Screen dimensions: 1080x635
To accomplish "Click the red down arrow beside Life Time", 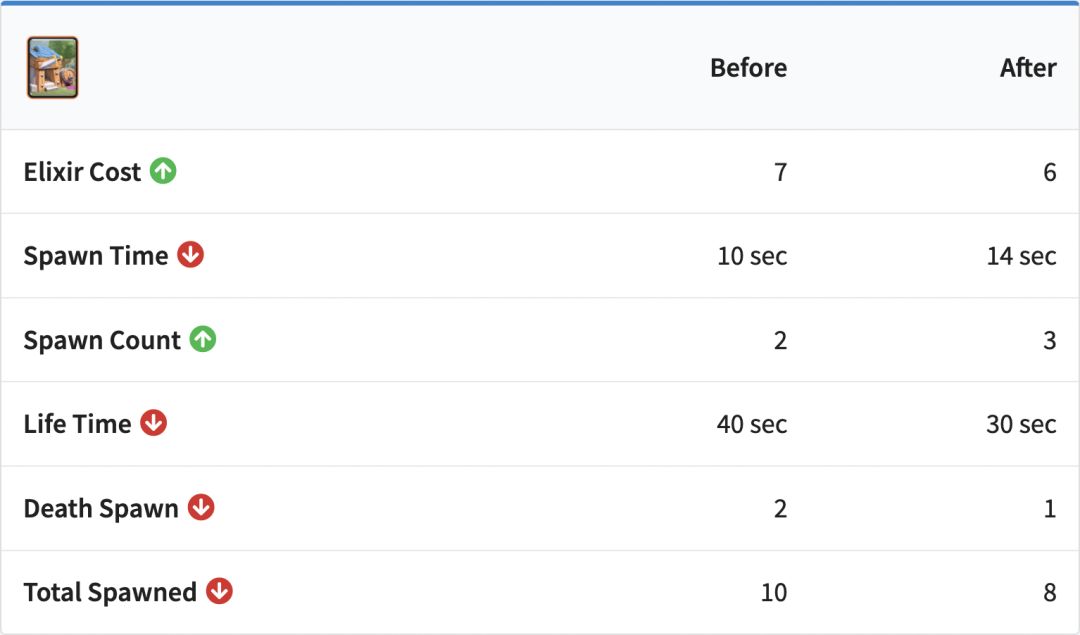I will 153,423.
